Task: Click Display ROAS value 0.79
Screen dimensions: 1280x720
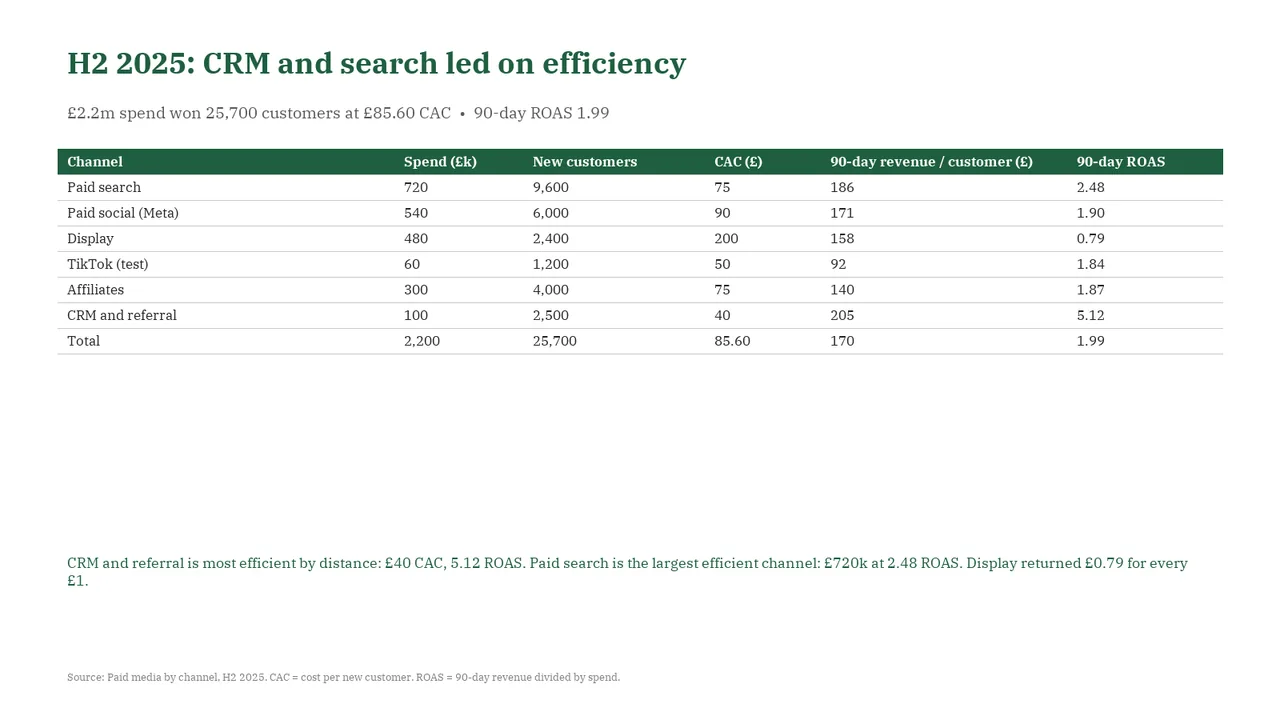Action: click(x=1091, y=239)
